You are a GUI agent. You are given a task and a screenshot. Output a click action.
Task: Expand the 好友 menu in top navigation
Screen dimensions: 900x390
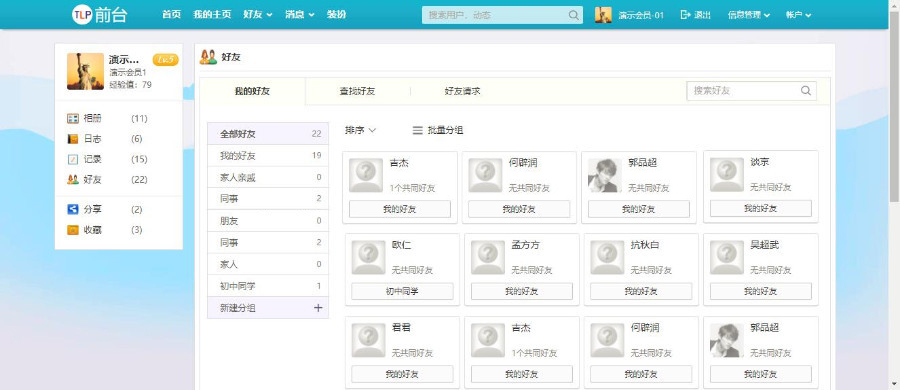click(x=258, y=15)
